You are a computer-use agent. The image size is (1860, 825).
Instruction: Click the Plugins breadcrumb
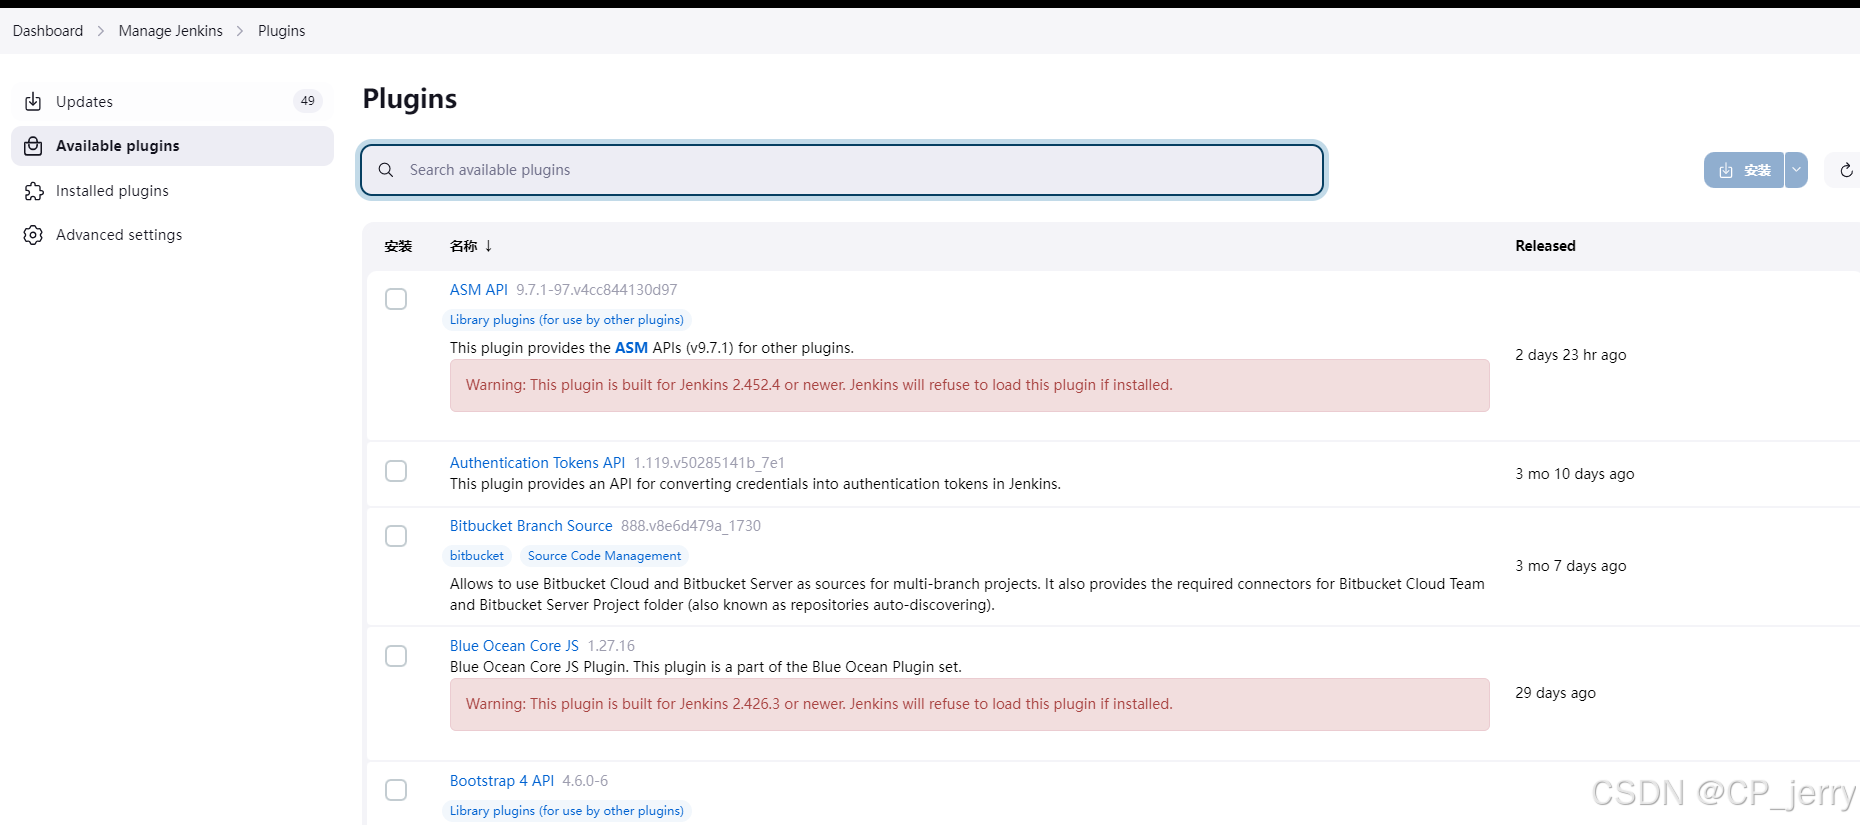pos(282,31)
